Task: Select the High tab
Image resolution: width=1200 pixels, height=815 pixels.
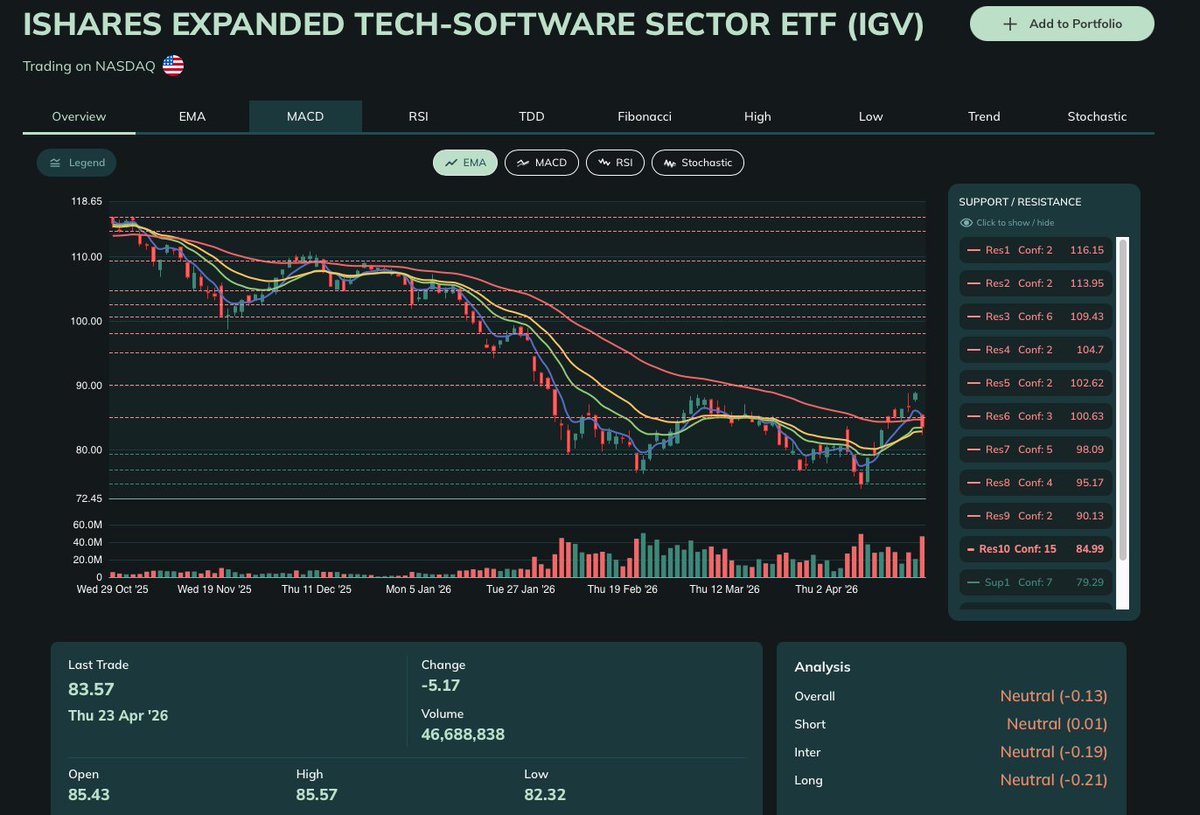Action: click(758, 117)
